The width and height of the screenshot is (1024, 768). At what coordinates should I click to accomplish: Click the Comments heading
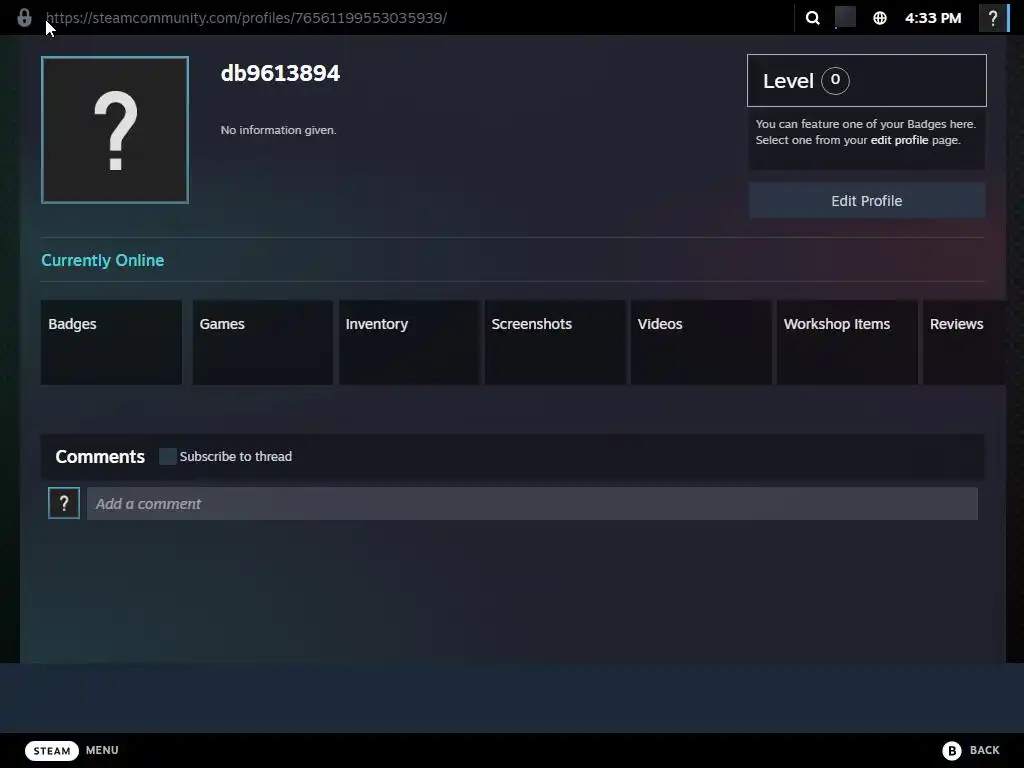pyautogui.click(x=100, y=456)
